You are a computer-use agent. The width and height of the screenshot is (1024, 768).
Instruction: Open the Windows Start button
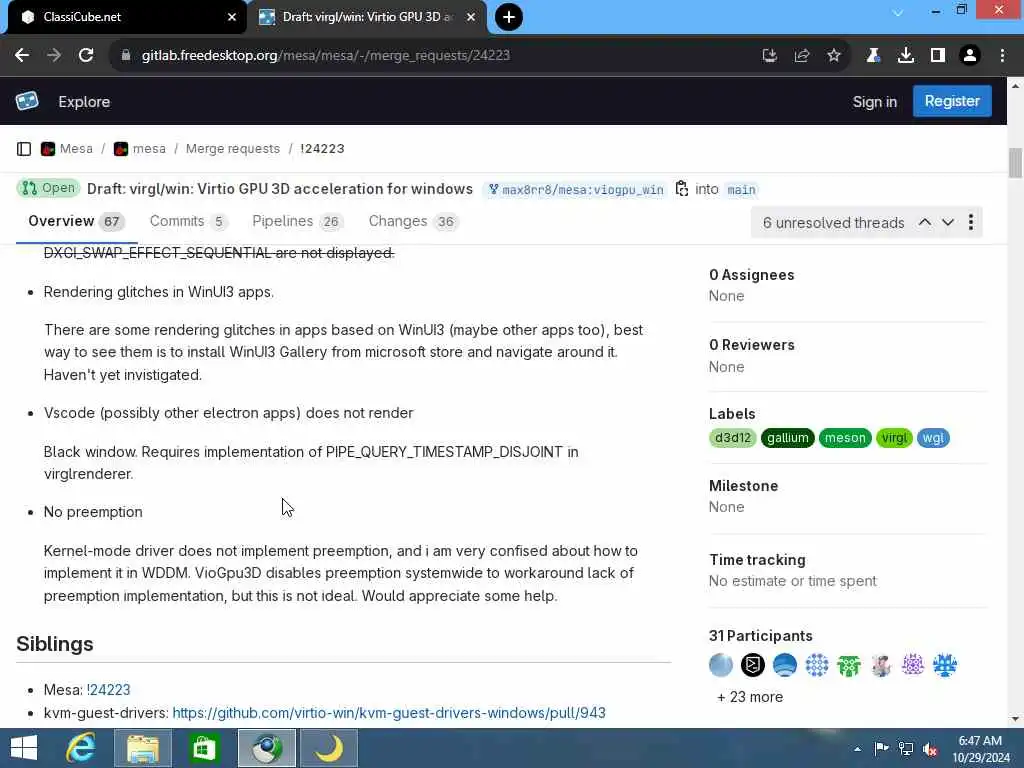24,748
